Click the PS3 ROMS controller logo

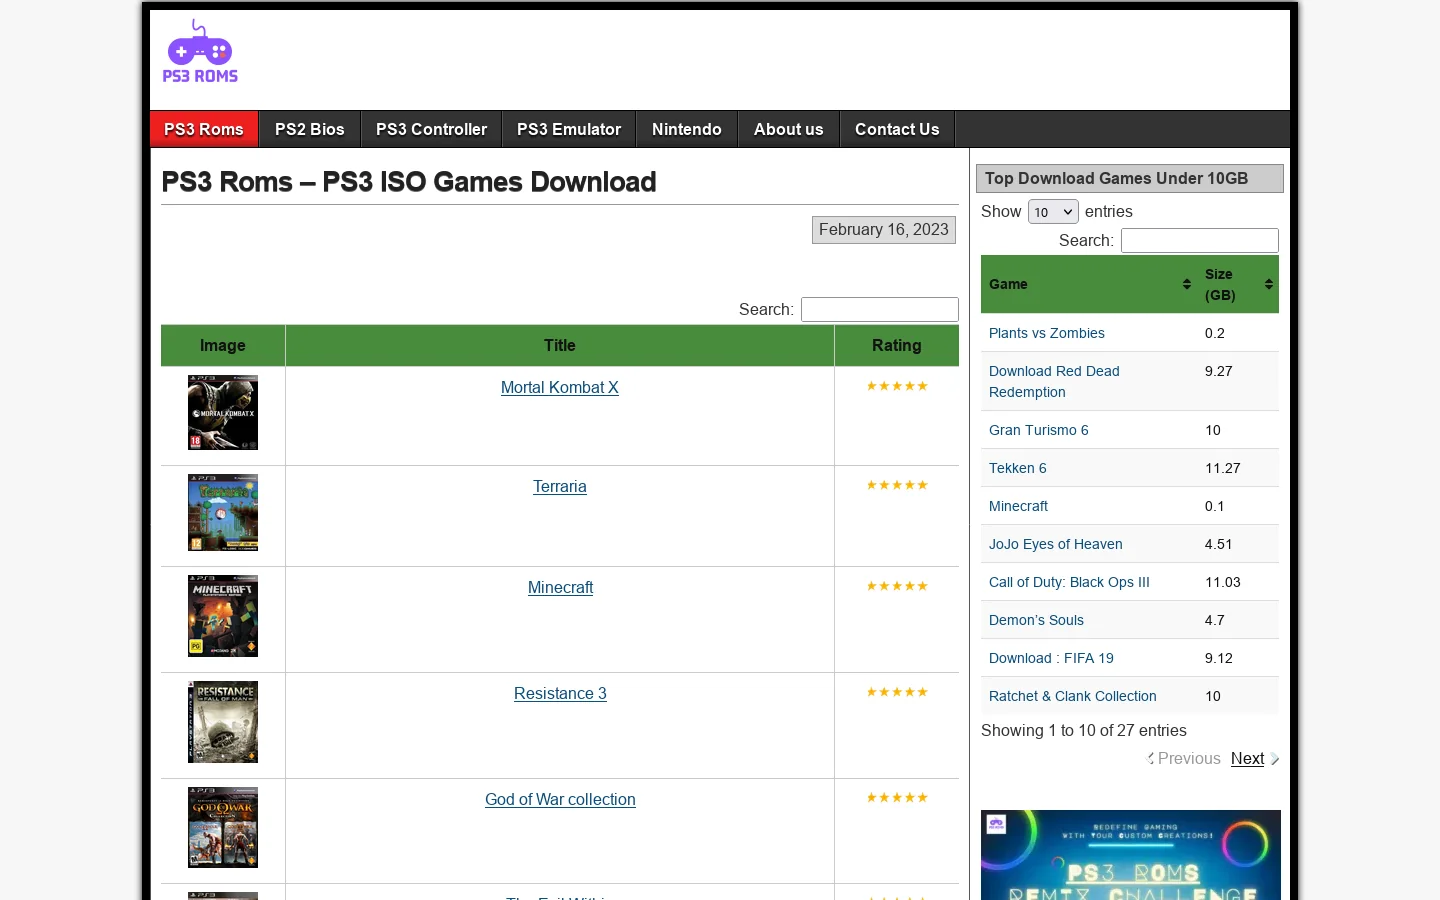[200, 51]
